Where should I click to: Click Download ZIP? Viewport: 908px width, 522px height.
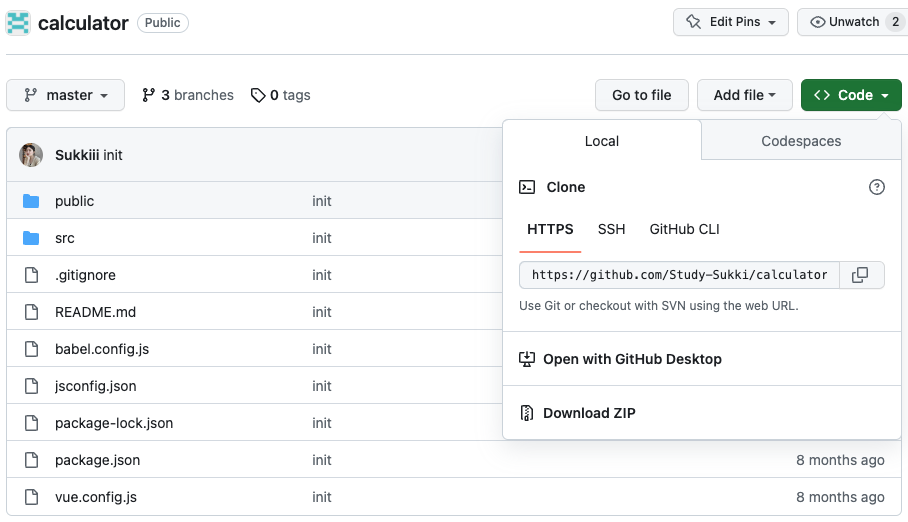pyautogui.click(x=589, y=413)
